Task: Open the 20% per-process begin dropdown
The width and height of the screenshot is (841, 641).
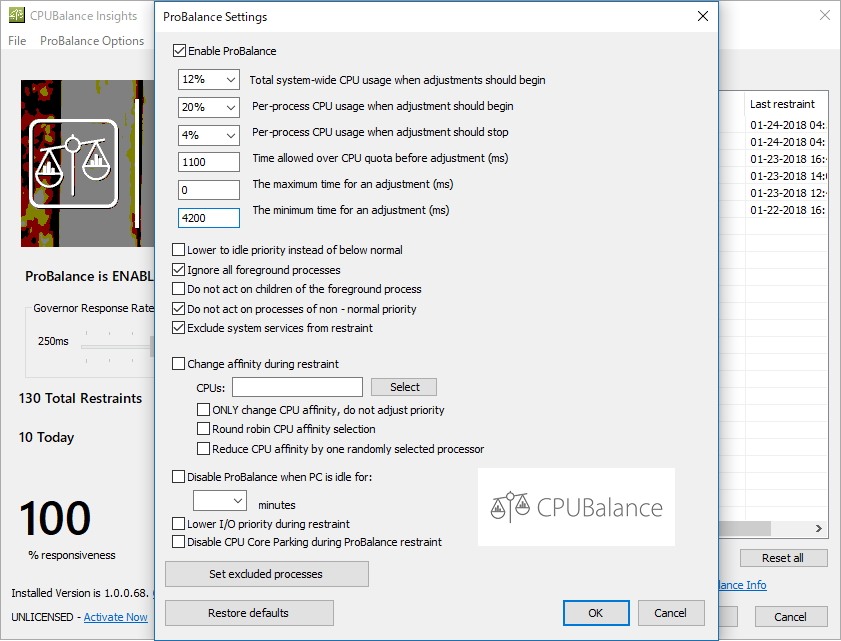Action: pyautogui.click(x=209, y=107)
